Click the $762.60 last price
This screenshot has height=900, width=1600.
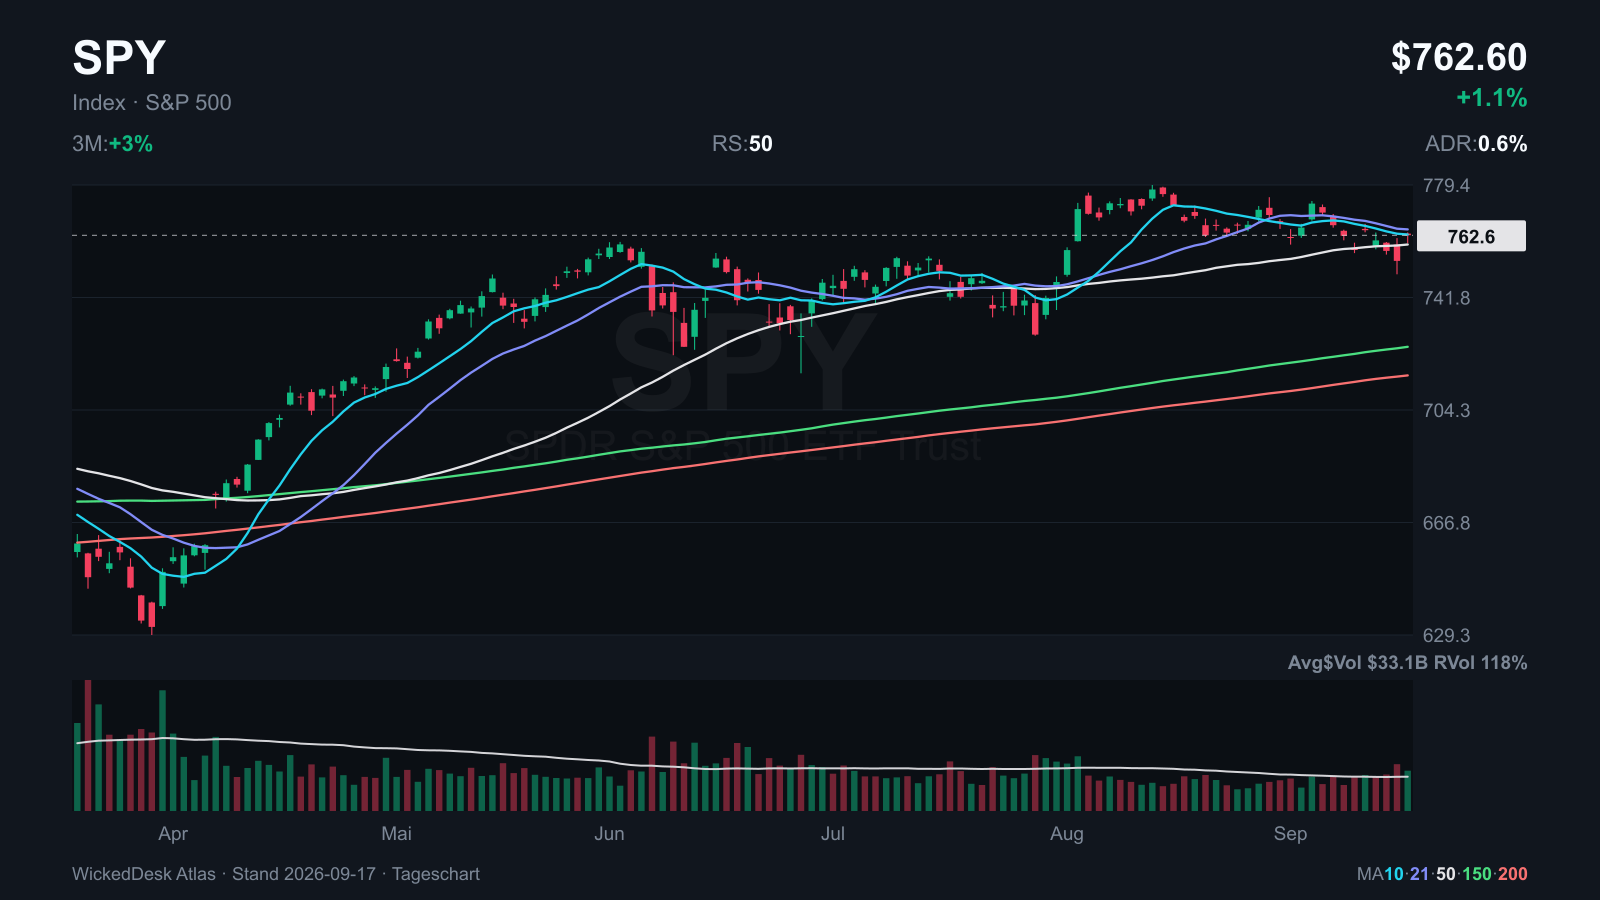[1459, 58]
